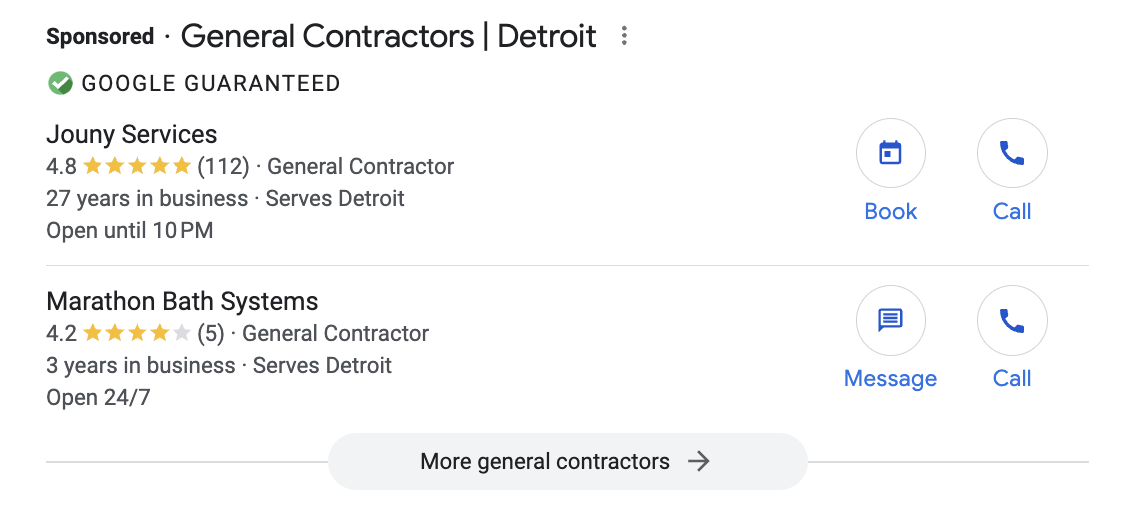1132x512 pixels.
Task: Call Marathon Bath Systems via phone icon
Action: (x=1011, y=320)
